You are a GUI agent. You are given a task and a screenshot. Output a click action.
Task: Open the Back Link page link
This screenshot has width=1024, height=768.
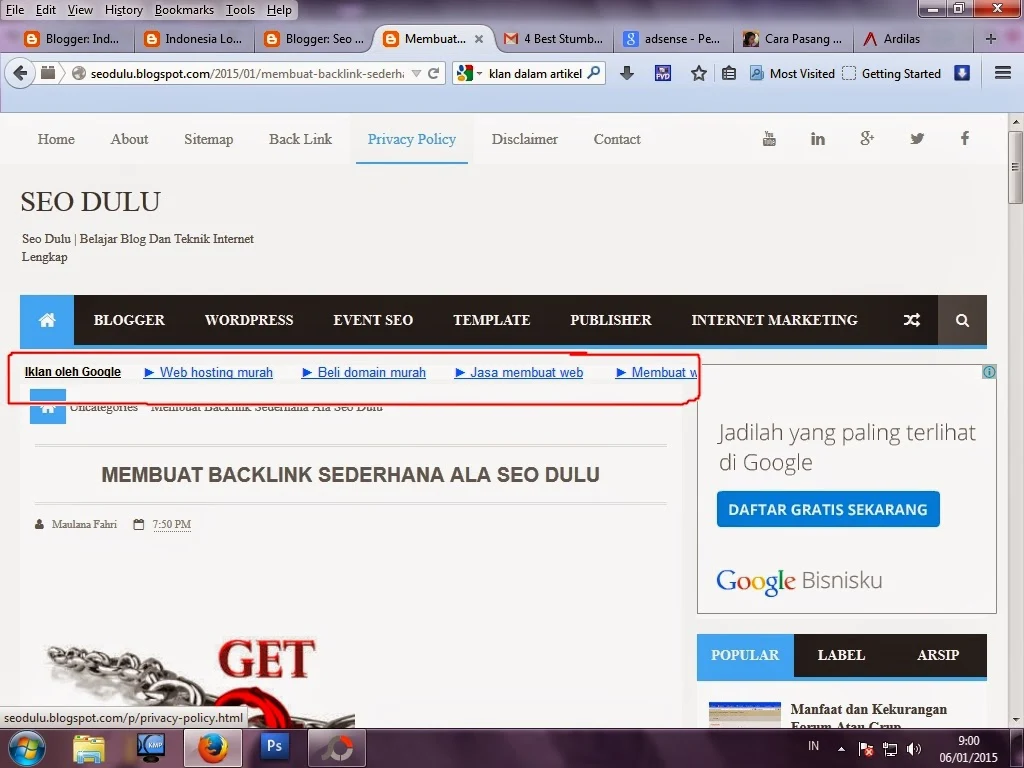300,139
